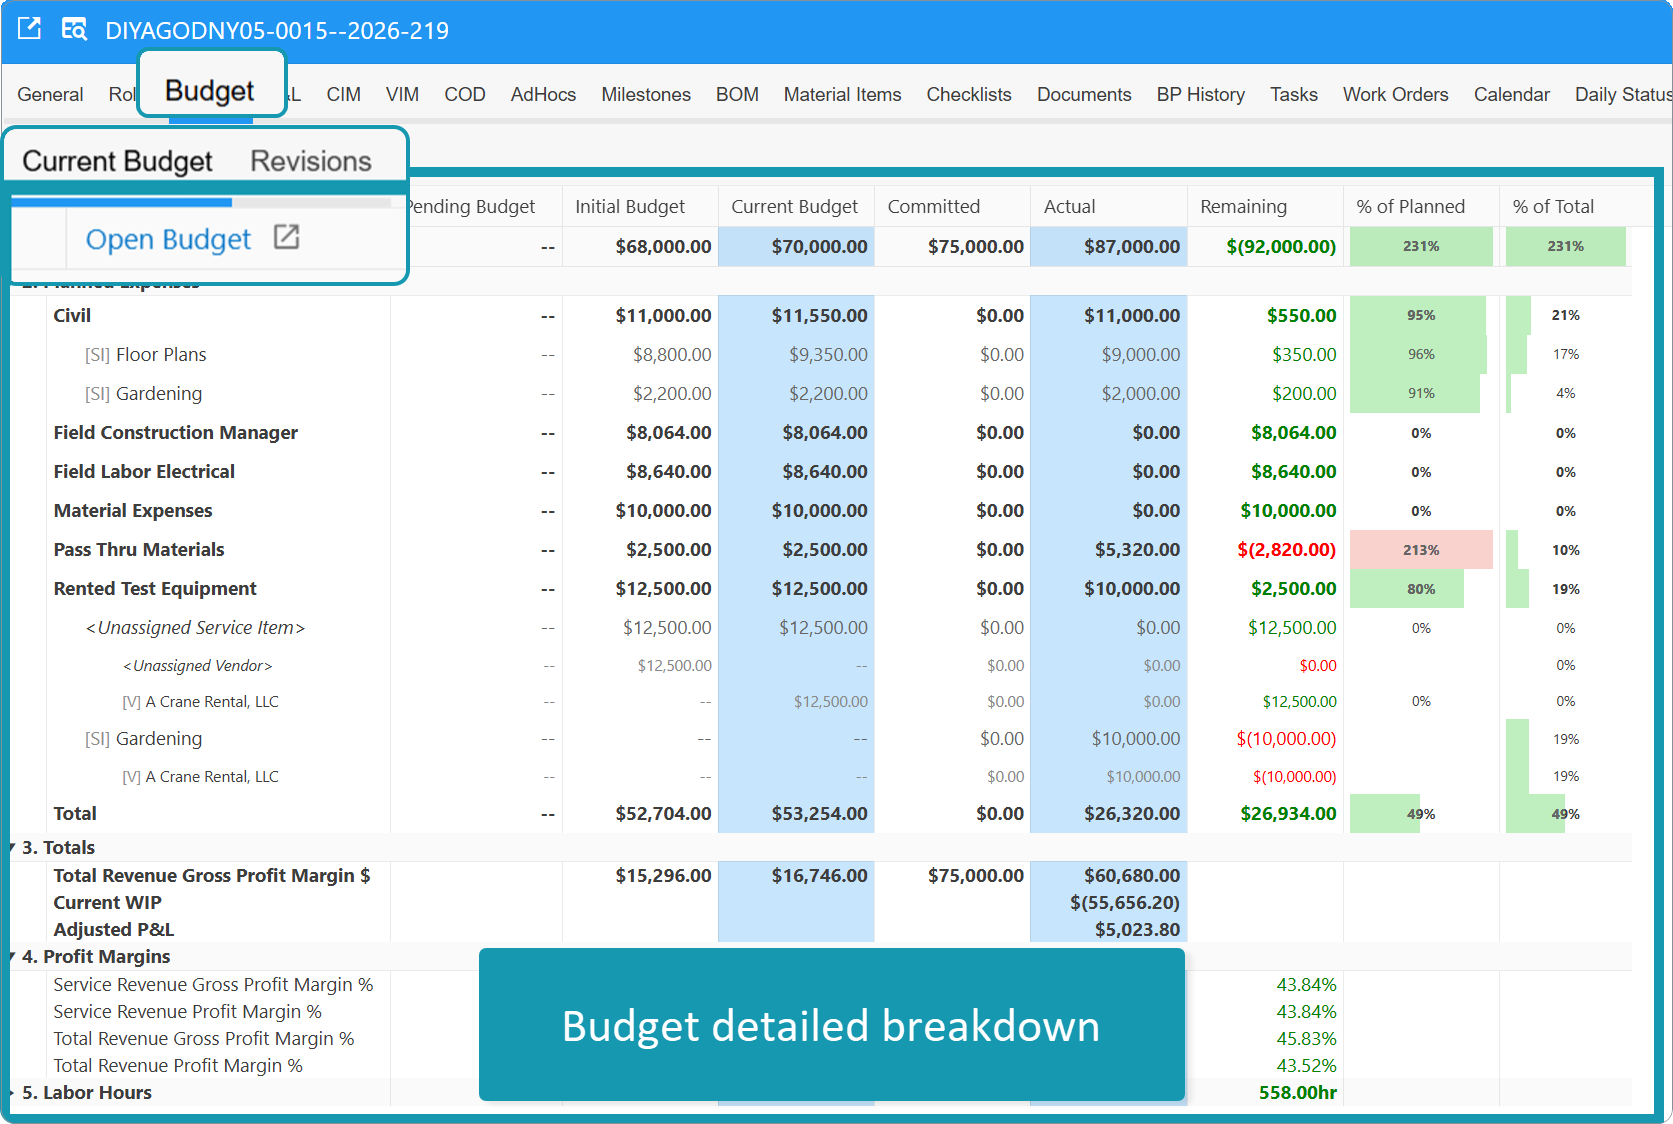Click the Current WIP row label

point(107,903)
